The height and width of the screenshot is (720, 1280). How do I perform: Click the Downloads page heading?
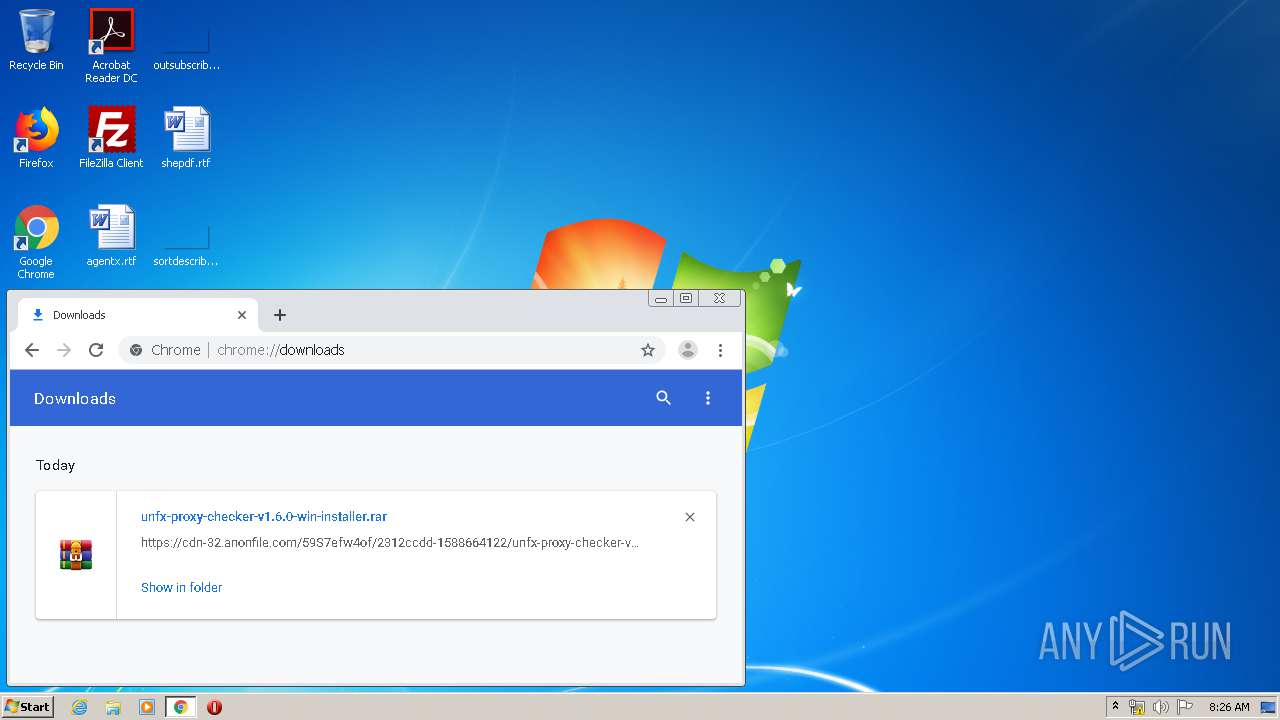pos(75,398)
